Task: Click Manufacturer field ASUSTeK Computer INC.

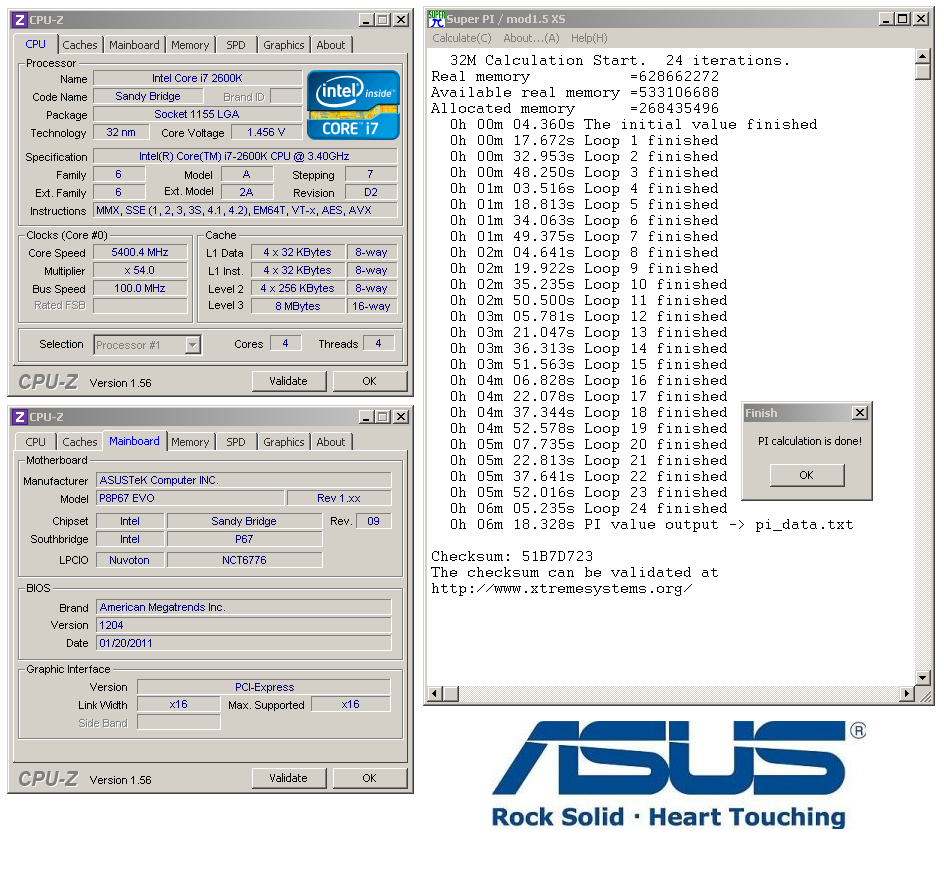Action: (x=244, y=480)
